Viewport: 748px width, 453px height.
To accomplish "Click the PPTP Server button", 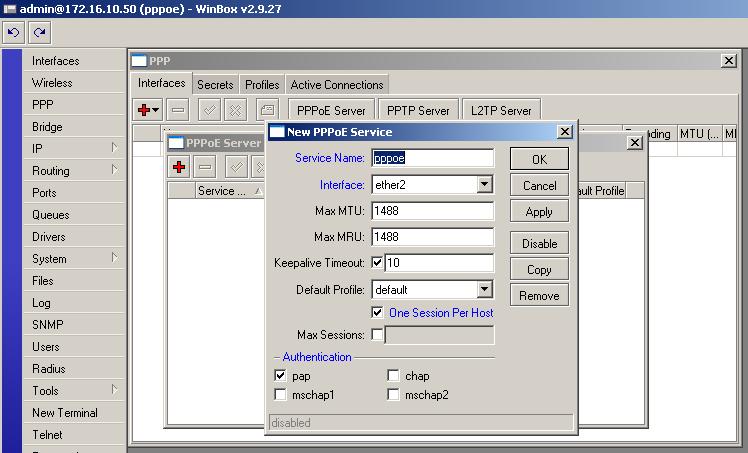I will tap(418, 110).
